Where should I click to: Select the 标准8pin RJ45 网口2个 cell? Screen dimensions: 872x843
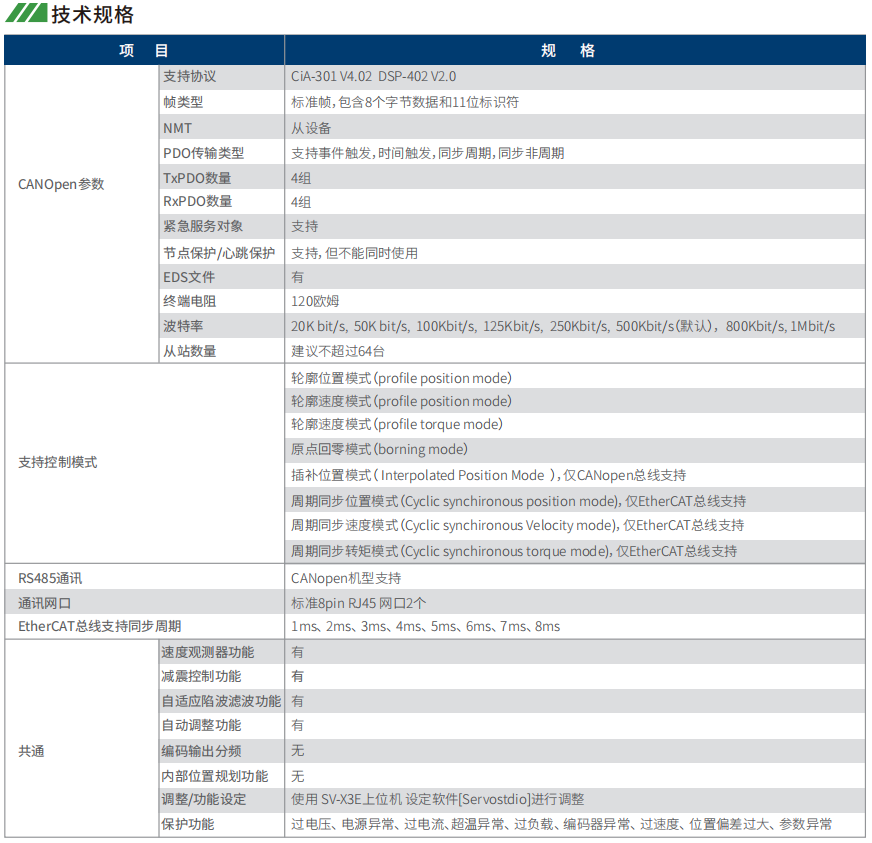(x=358, y=603)
